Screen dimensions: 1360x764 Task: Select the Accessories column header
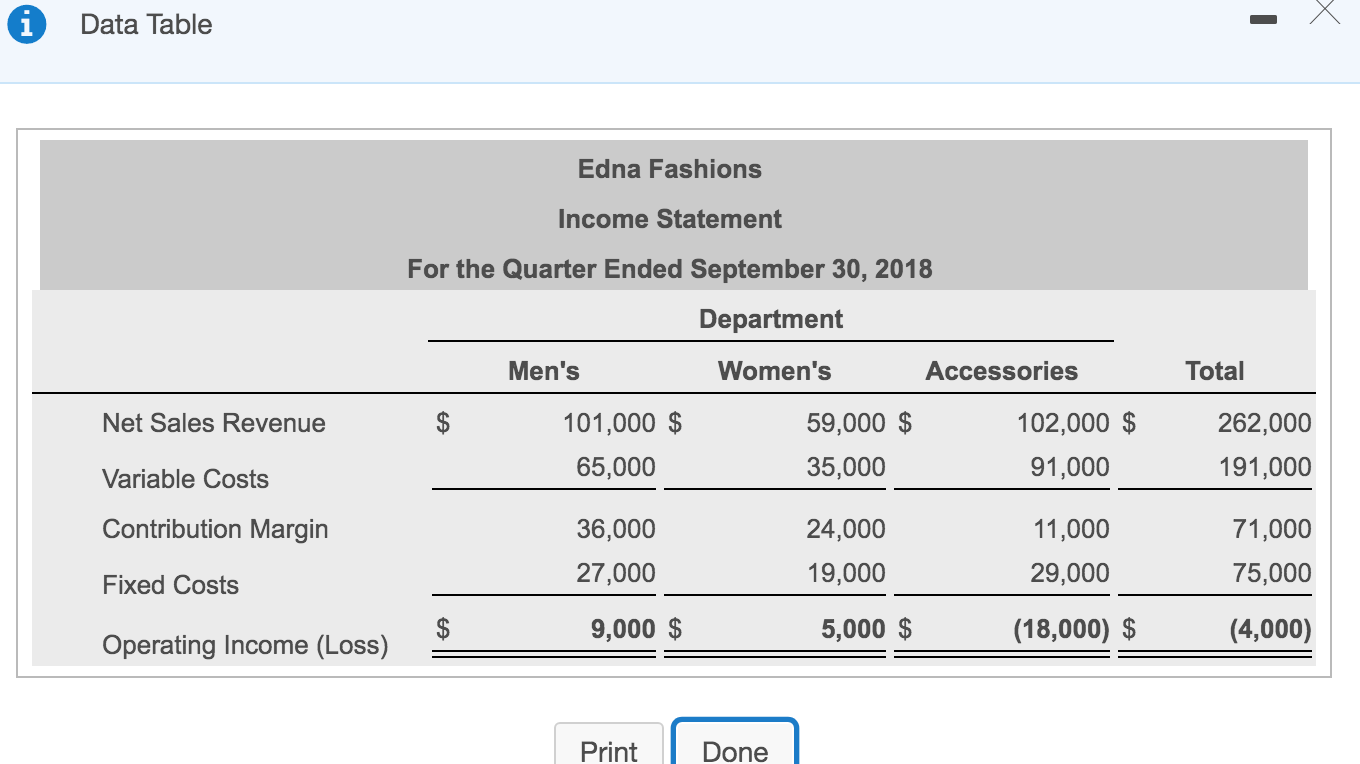(1001, 370)
